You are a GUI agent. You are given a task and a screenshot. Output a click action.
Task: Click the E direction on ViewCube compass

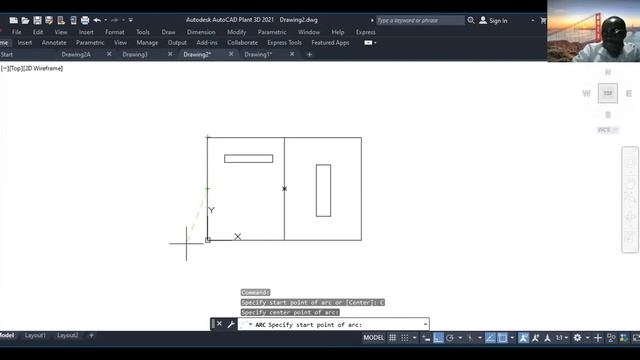click(629, 93)
